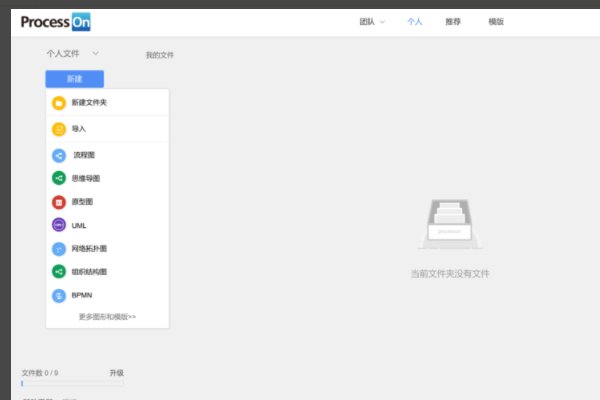Click the blue 流程图 flowchart icon
This screenshot has height=400, width=600.
(x=59, y=155)
